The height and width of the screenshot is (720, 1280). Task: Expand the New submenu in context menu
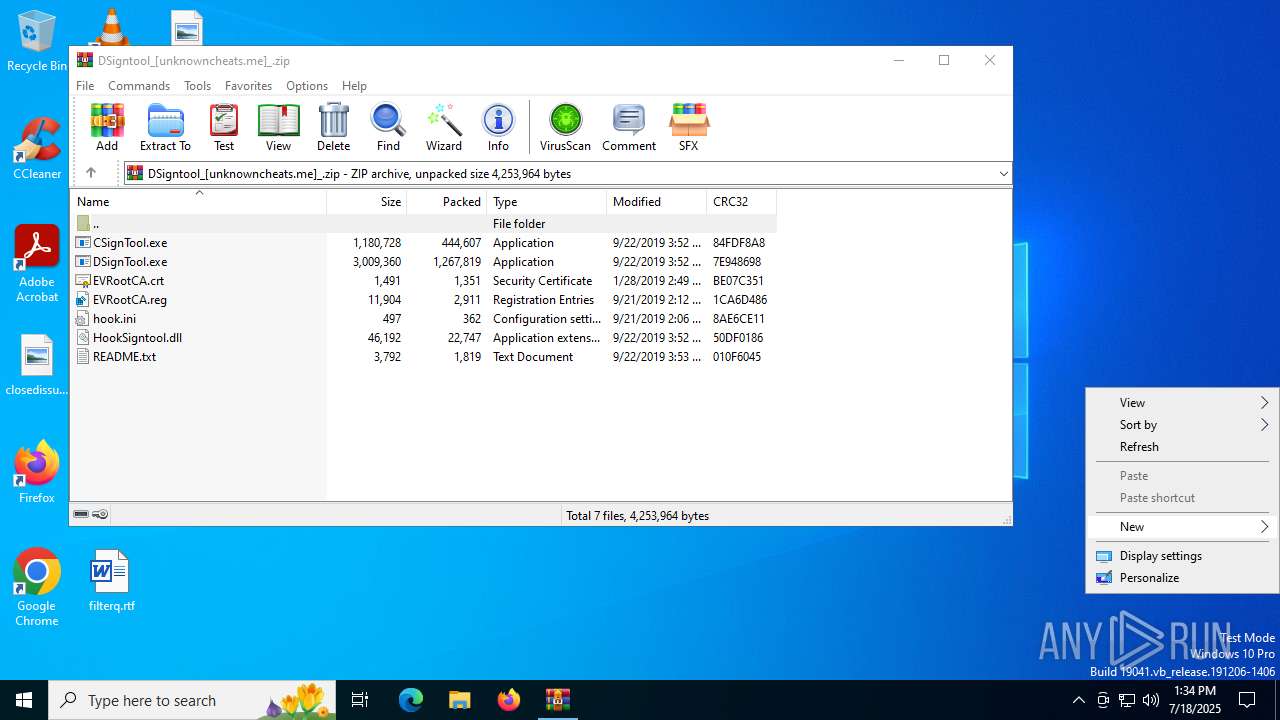click(x=1182, y=527)
